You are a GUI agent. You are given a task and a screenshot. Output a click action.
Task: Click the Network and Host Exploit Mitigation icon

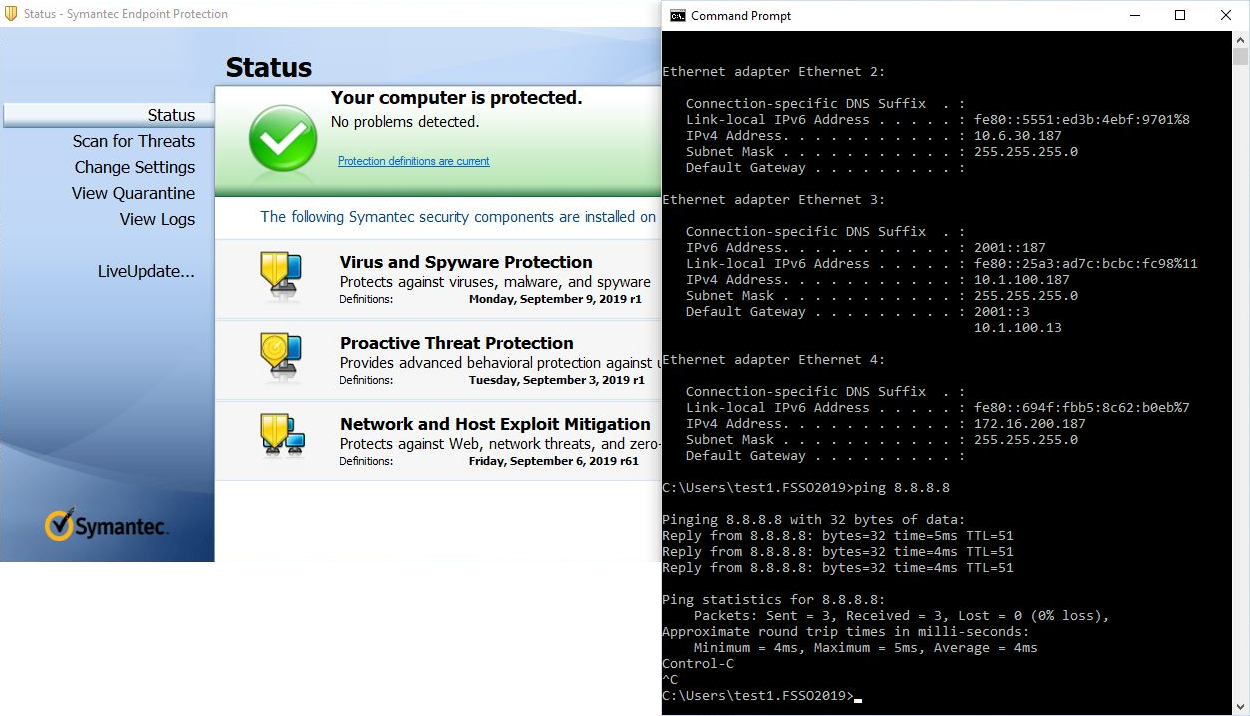[282, 436]
